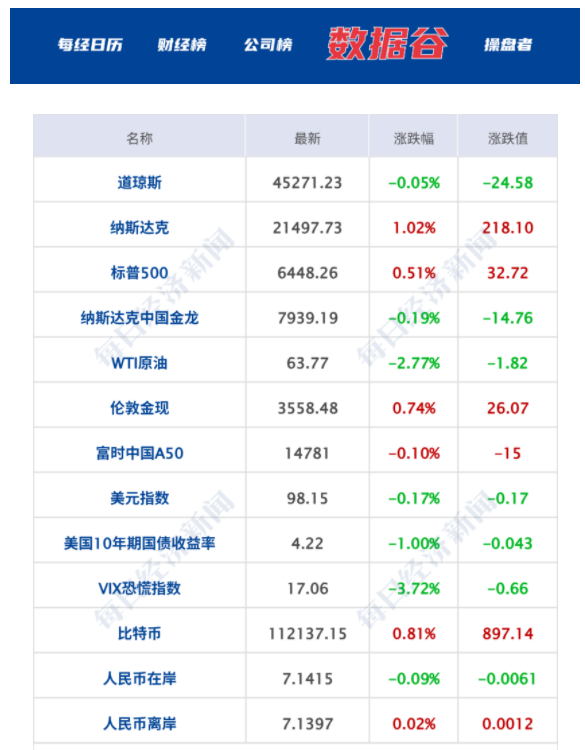Click the 最新 column header
Image resolution: width=585 pixels, height=750 pixels.
point(308,139)
